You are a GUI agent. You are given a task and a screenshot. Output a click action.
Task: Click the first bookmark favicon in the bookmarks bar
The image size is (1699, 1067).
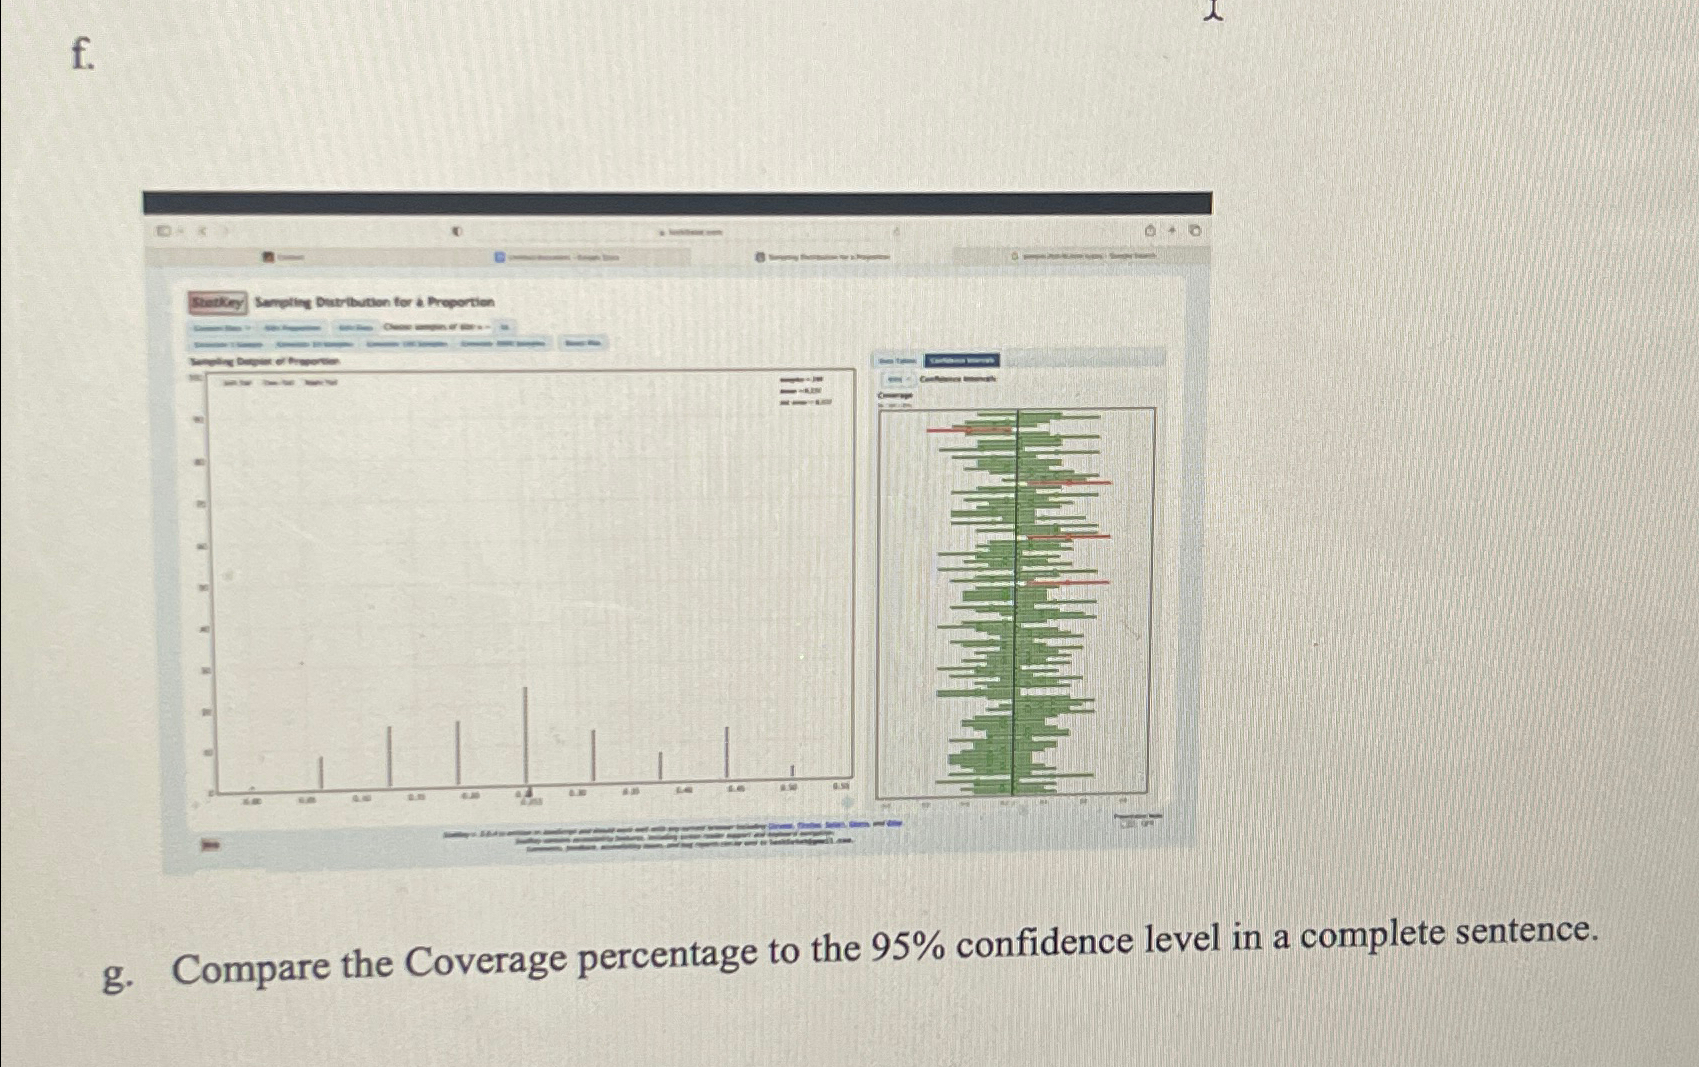(267, 257)
